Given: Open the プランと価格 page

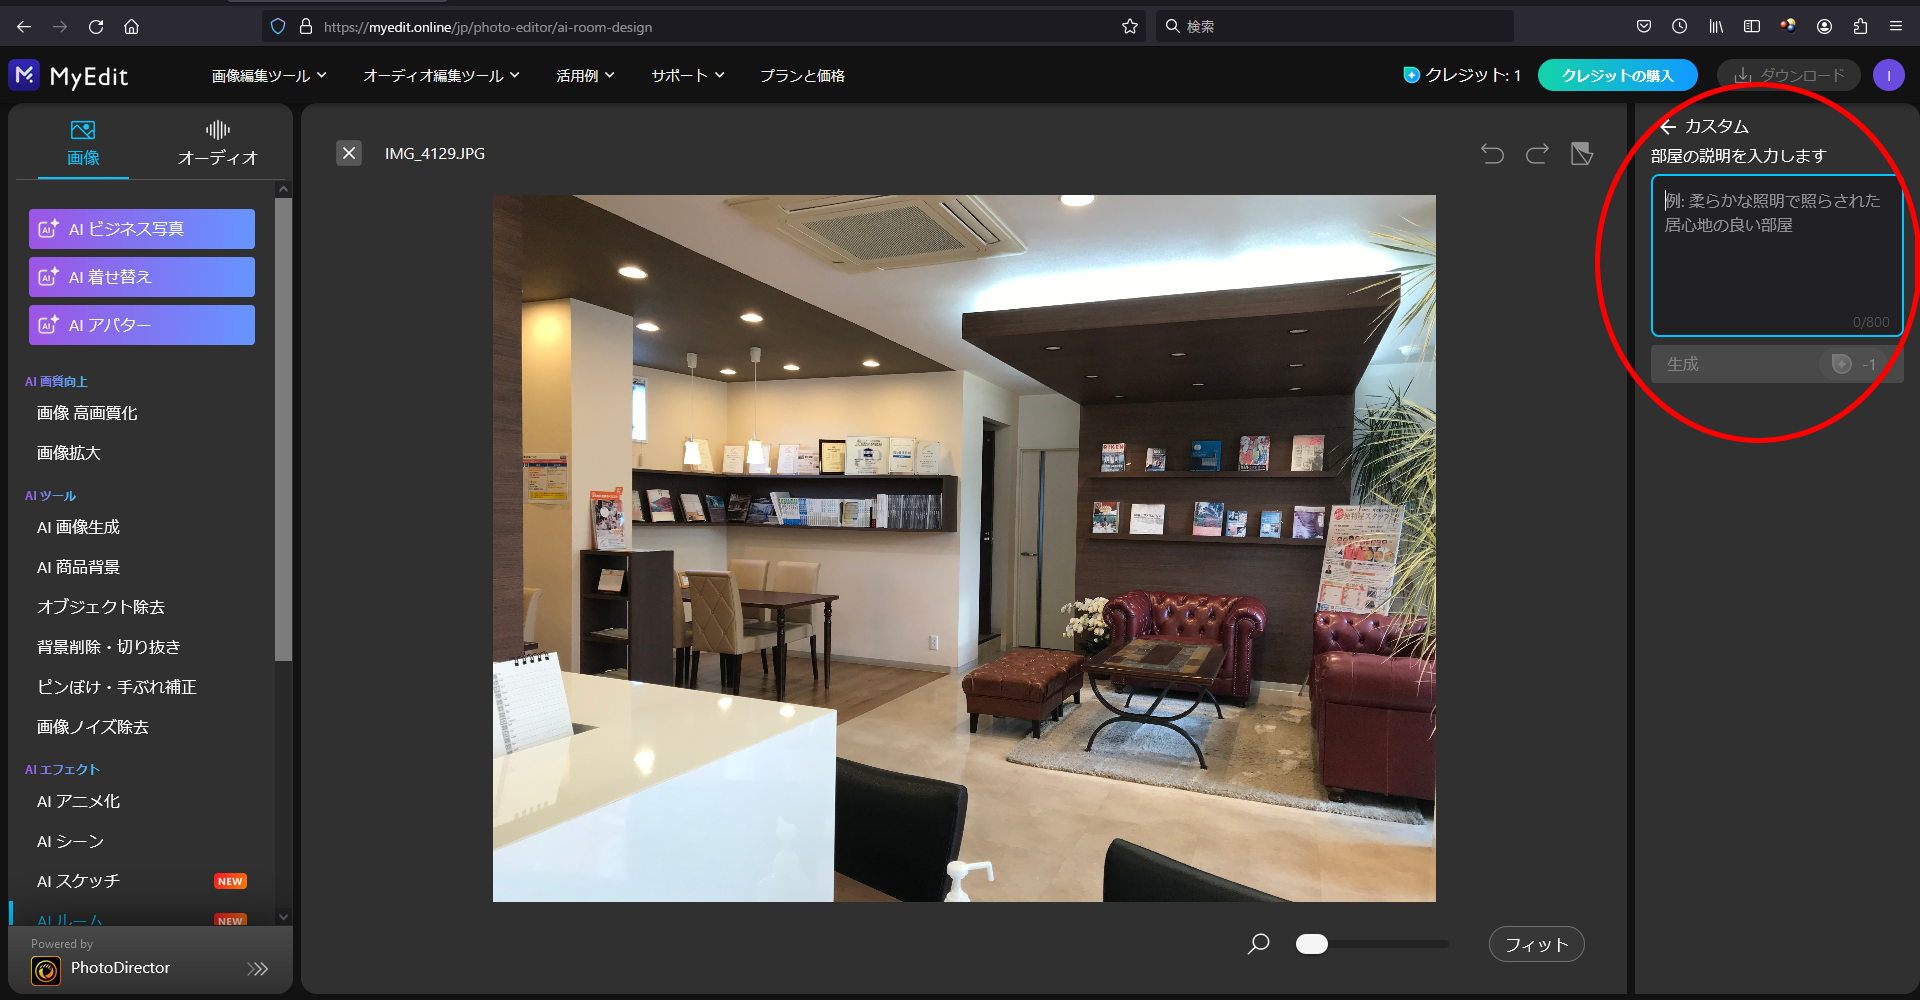Looking at the screenshot, I should coord(802,76).
